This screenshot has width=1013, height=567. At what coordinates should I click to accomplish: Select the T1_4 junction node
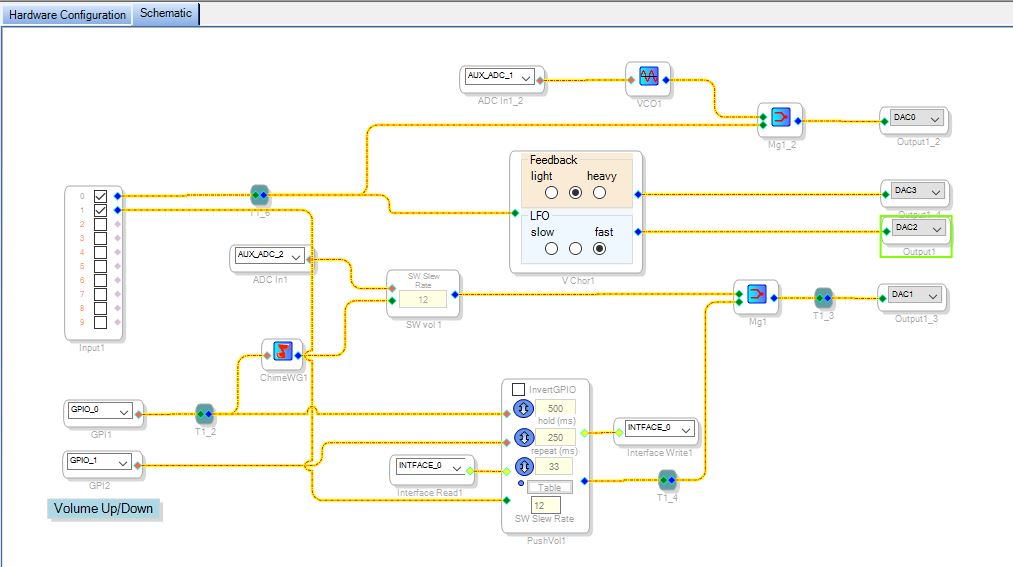click(x=667, y=480)
